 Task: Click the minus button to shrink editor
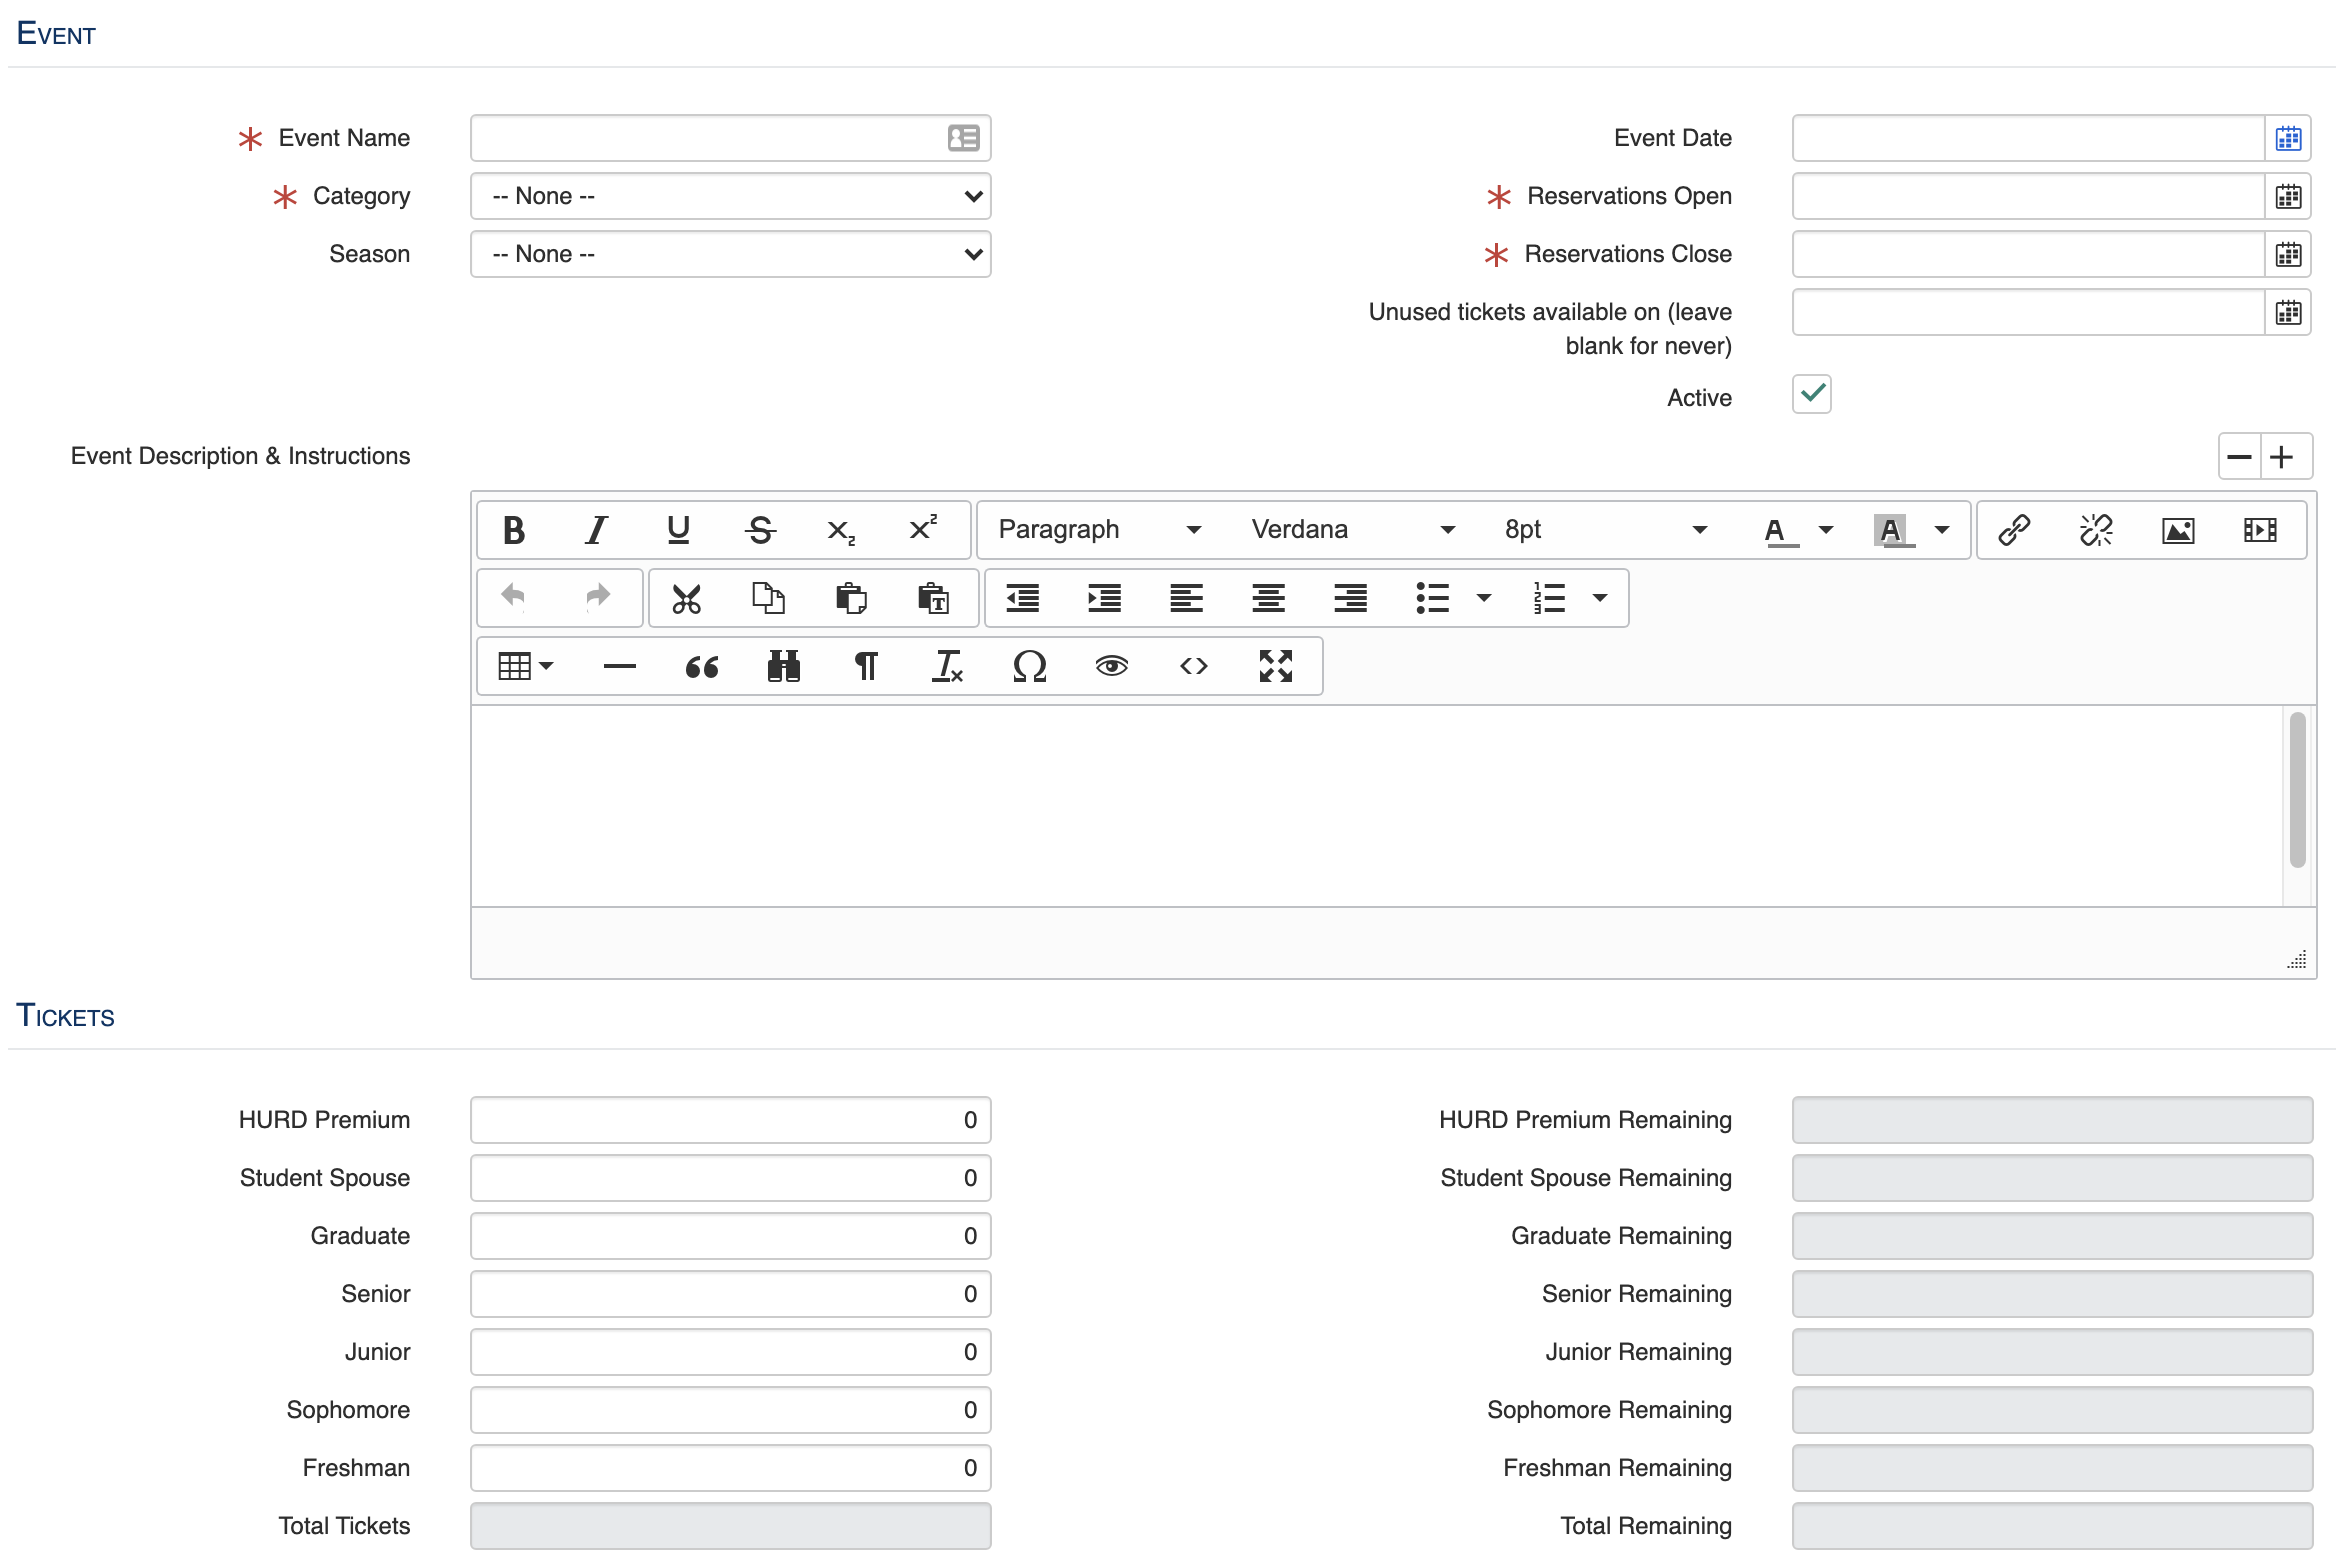click(2240, 457)
